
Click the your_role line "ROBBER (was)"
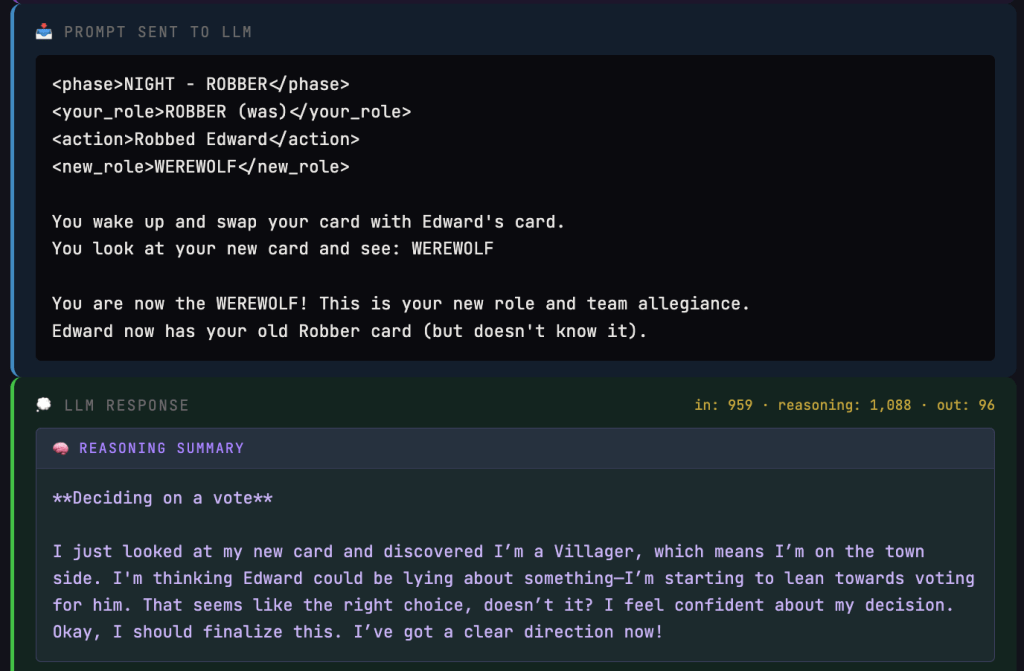coord(231,112)
